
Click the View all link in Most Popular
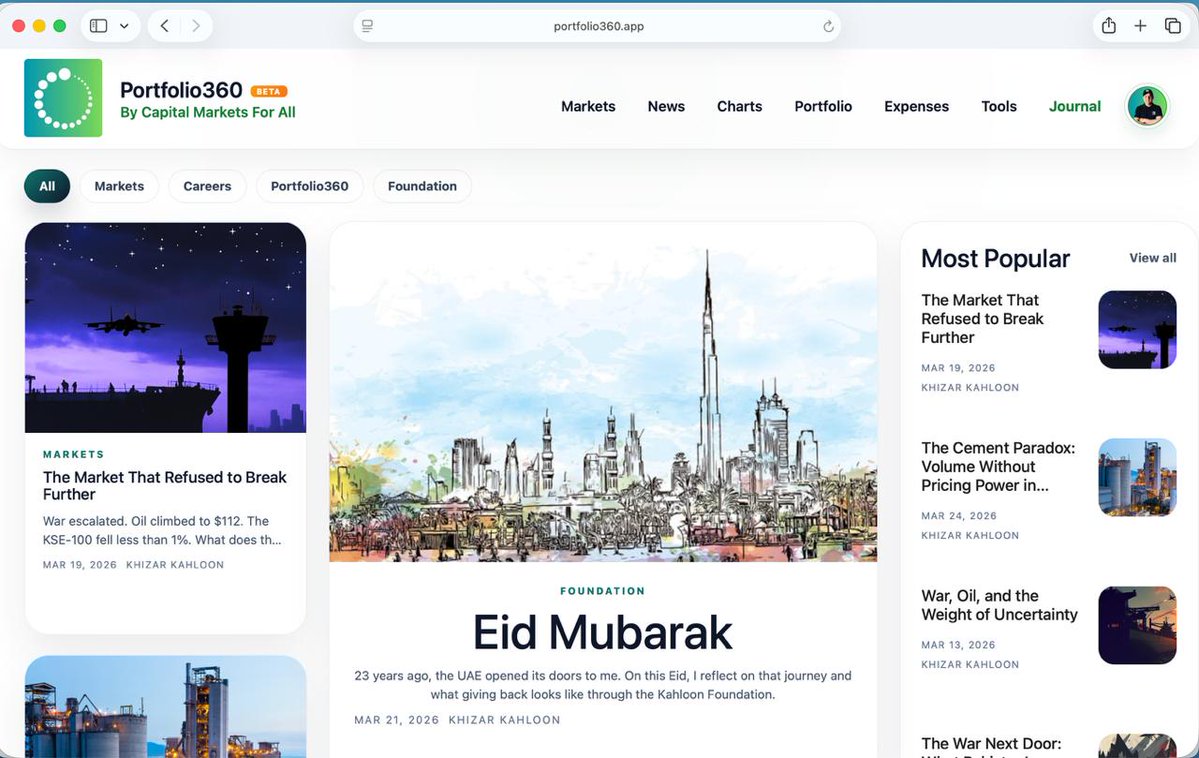point(1152,258)
